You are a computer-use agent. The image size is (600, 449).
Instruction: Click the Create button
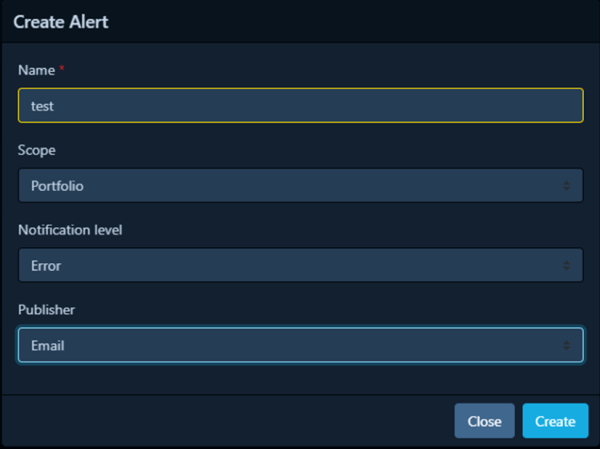click(x=555, y=421)
